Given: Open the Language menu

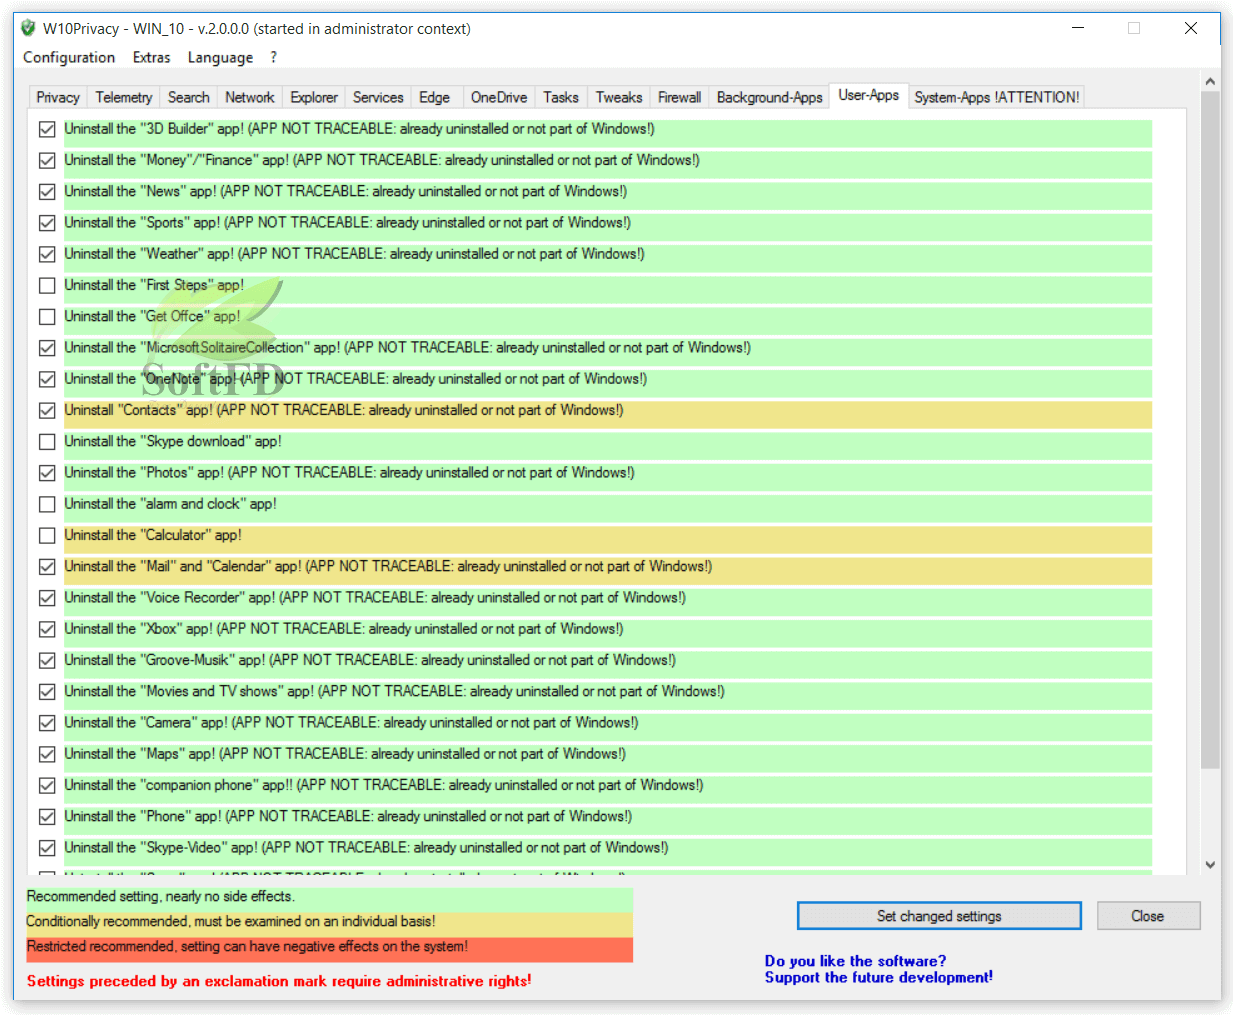Looking at the screenshot, I should [x=220, y=57].
